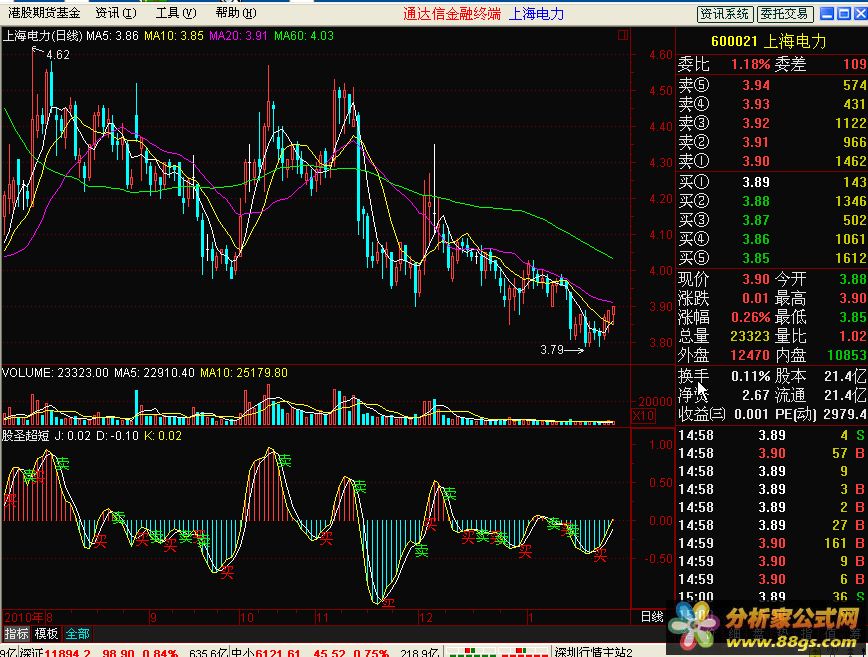The height and width of the screenshot is (657, 868).
Task: Click the 涨幅 0.26% value
Action: [x=750, y=317]
